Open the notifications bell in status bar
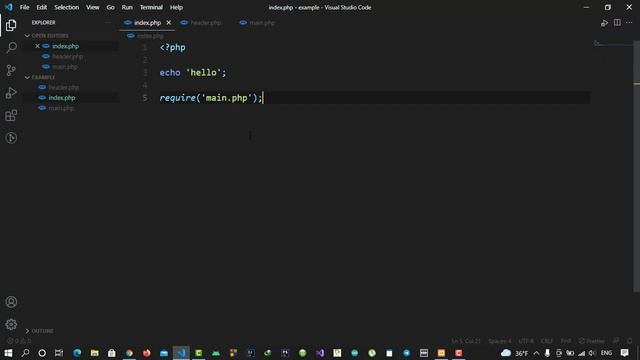 click(629, 341)
